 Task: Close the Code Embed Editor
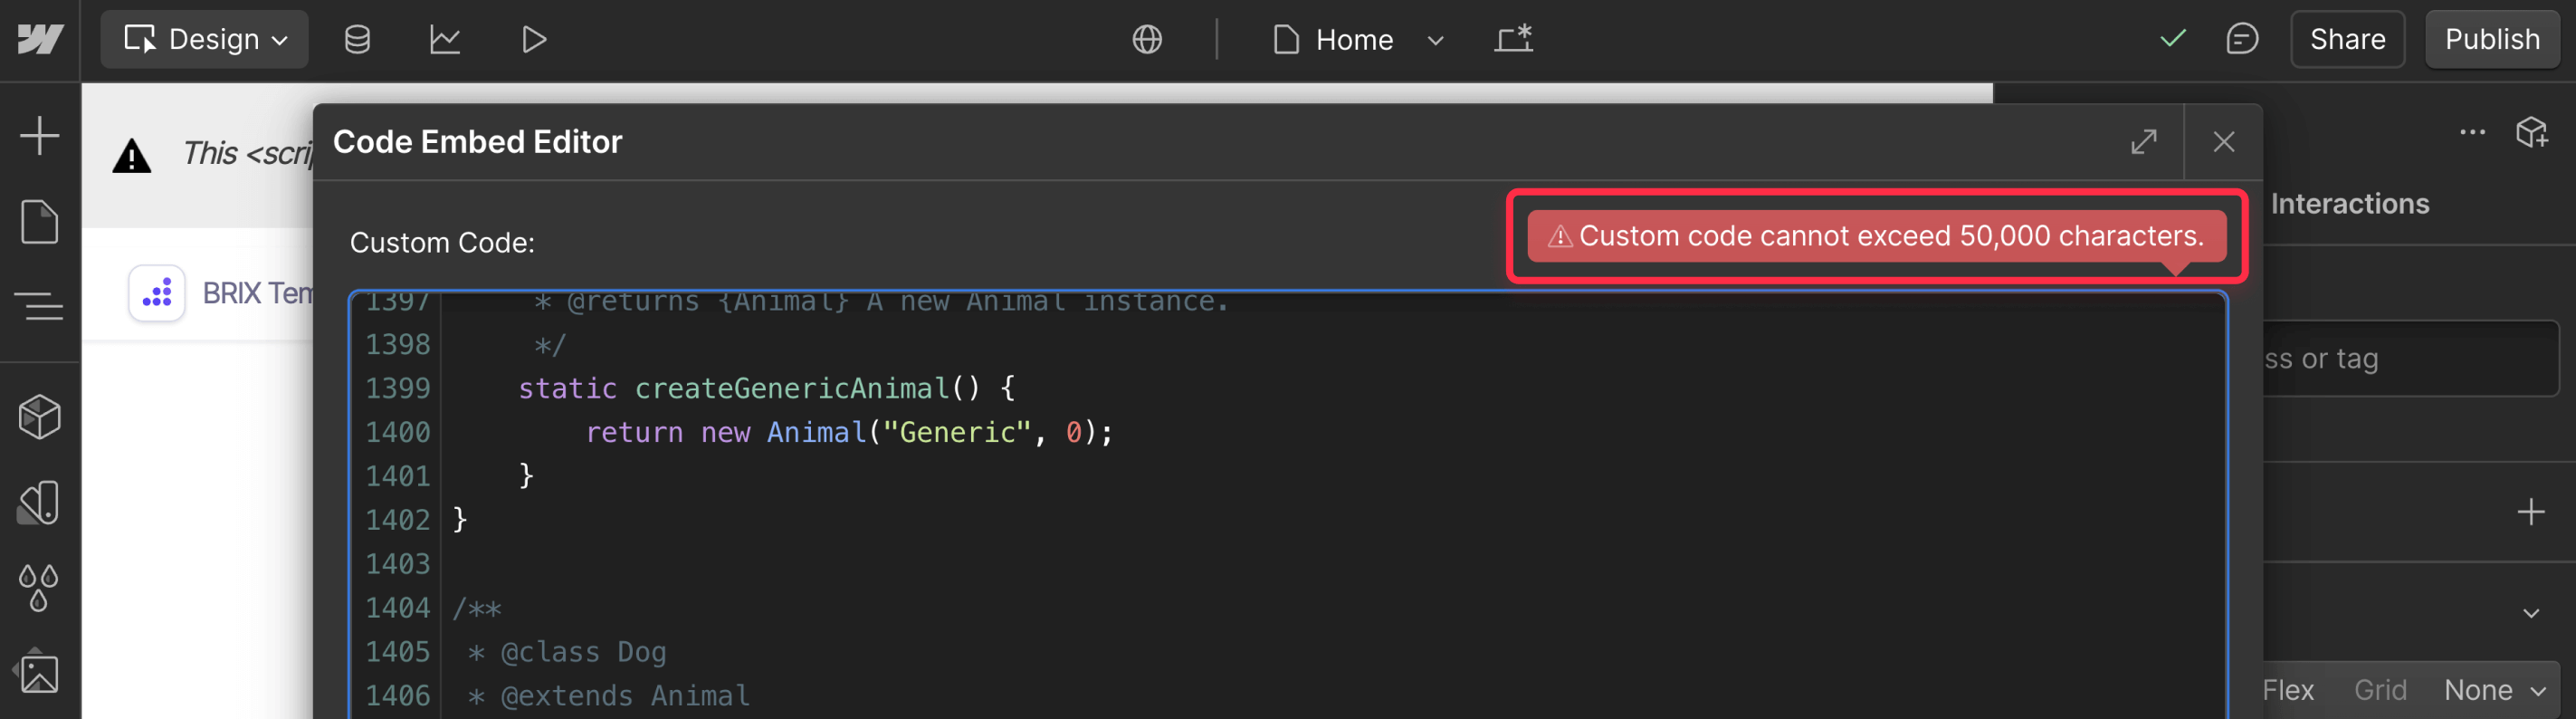point(2223,142)
